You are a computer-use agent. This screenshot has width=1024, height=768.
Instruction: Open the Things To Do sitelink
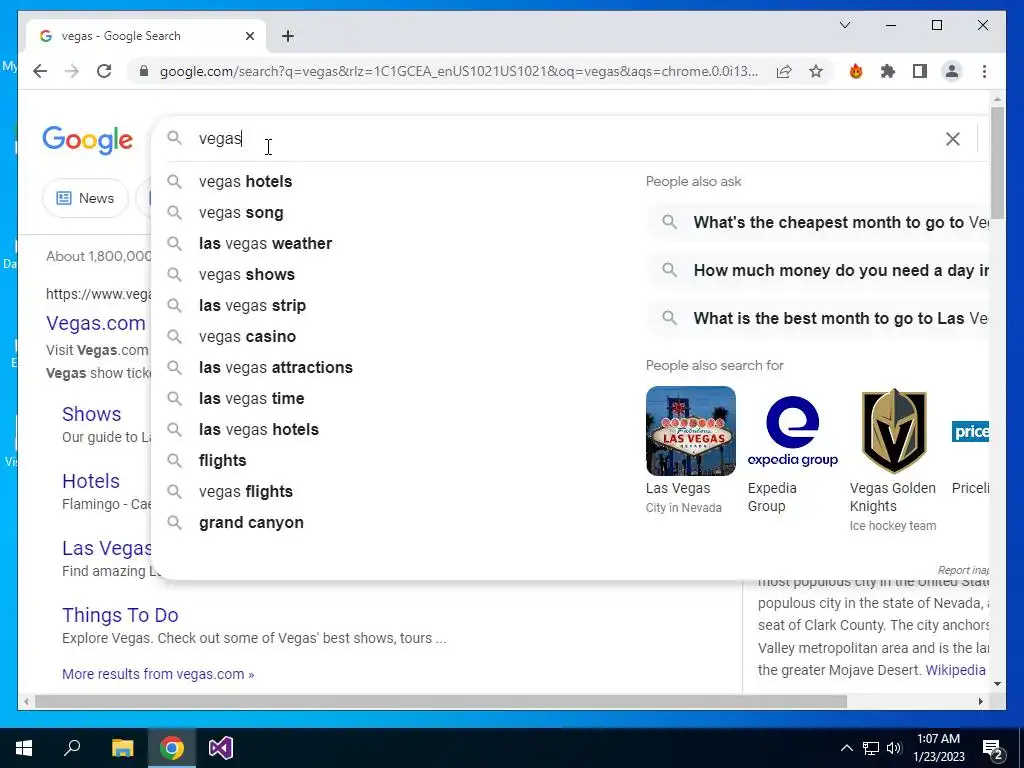(x=120, y=615)
